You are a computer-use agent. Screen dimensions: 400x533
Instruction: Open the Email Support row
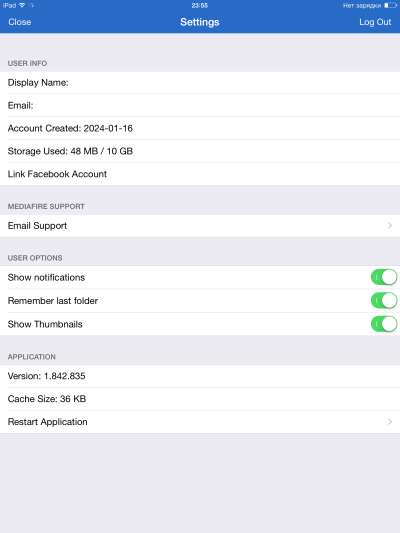coord(200,226)
